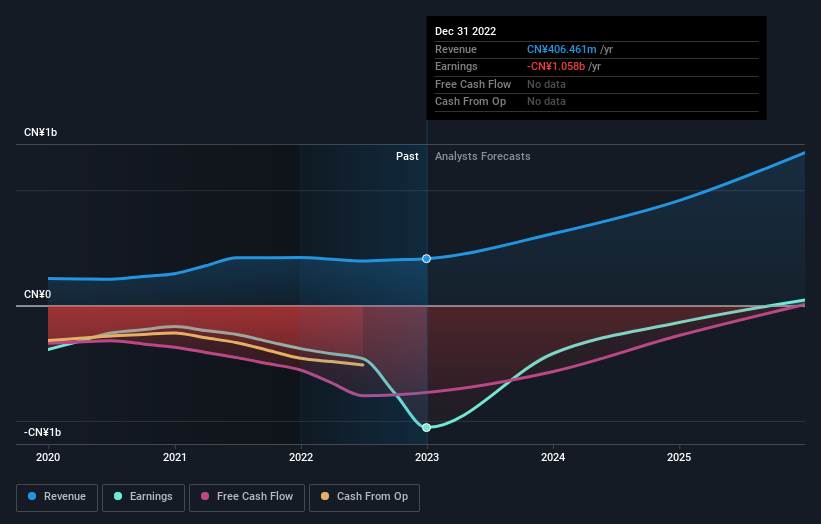Screen dimensions: 821x524
Task: Toggle the Revenue series in the legend
Action: point(57,497)
